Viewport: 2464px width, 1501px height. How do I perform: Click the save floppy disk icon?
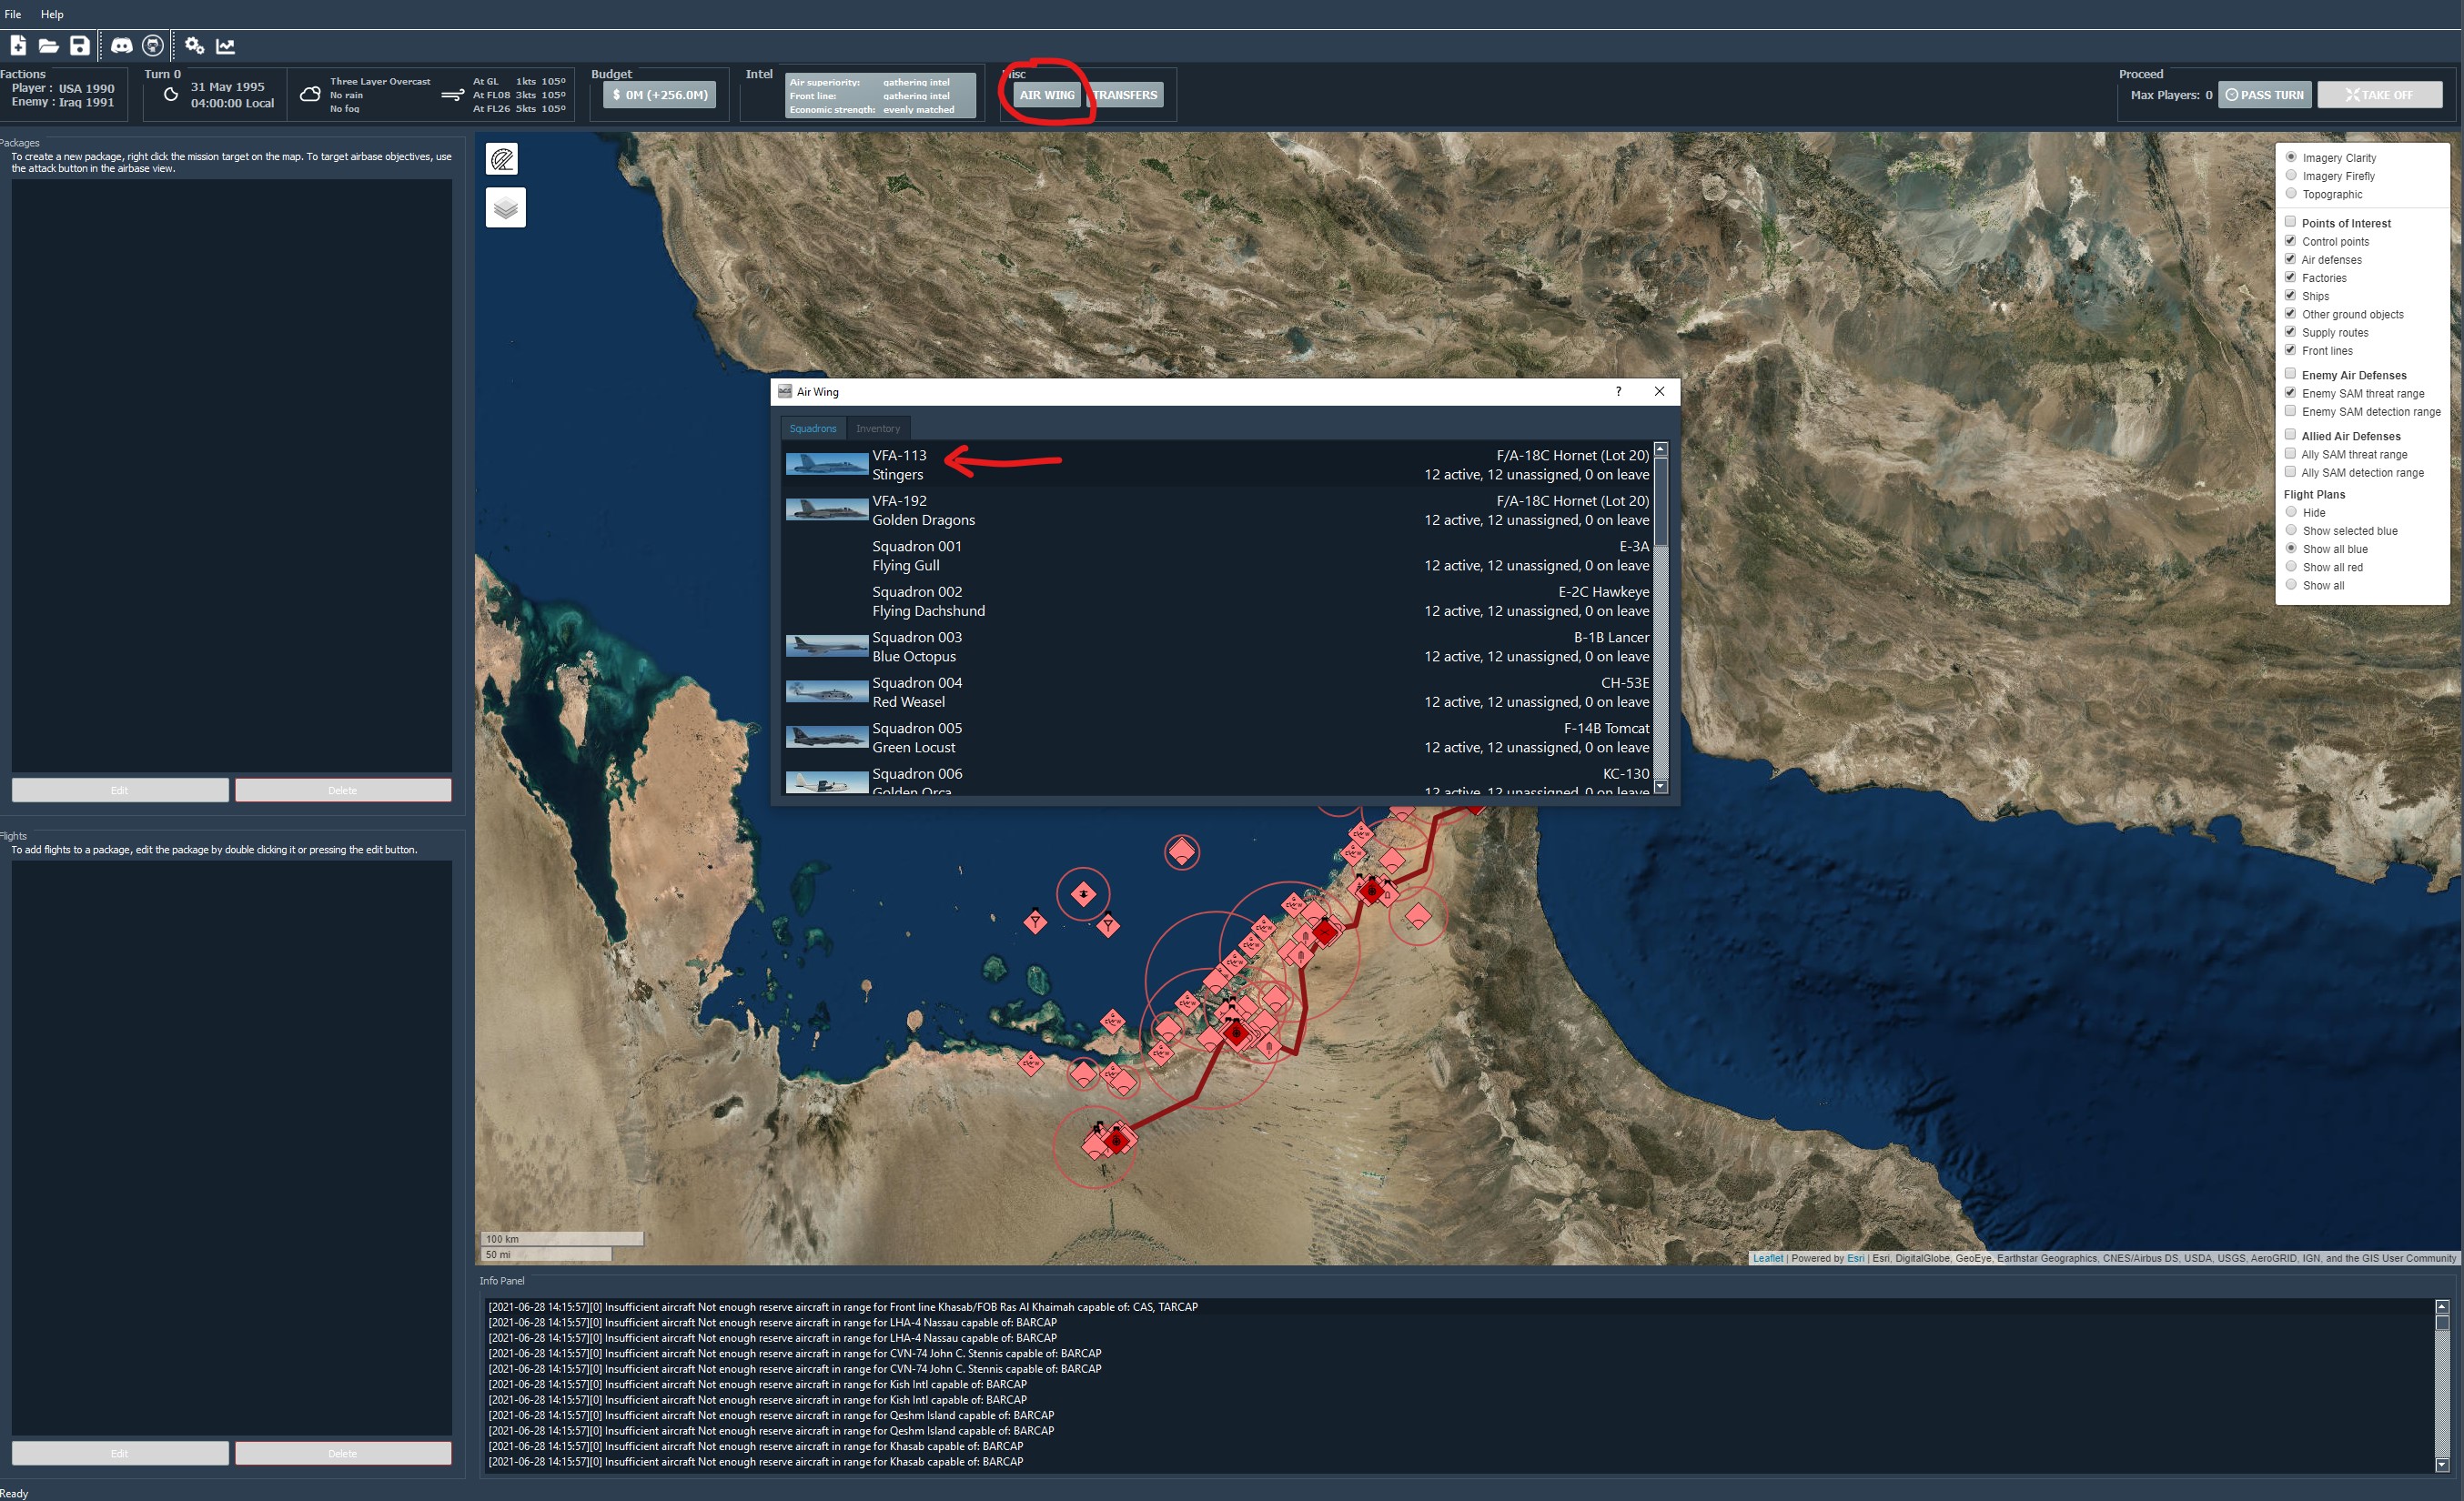pos(79,45)
